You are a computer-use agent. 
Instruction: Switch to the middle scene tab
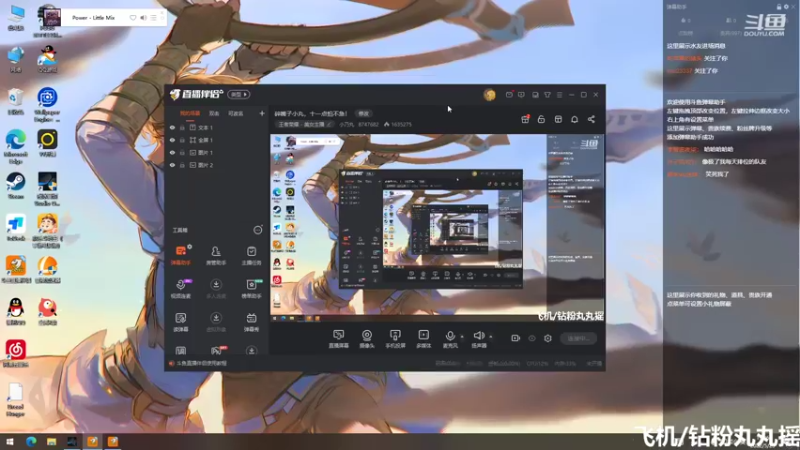click(x=214, y=113)
